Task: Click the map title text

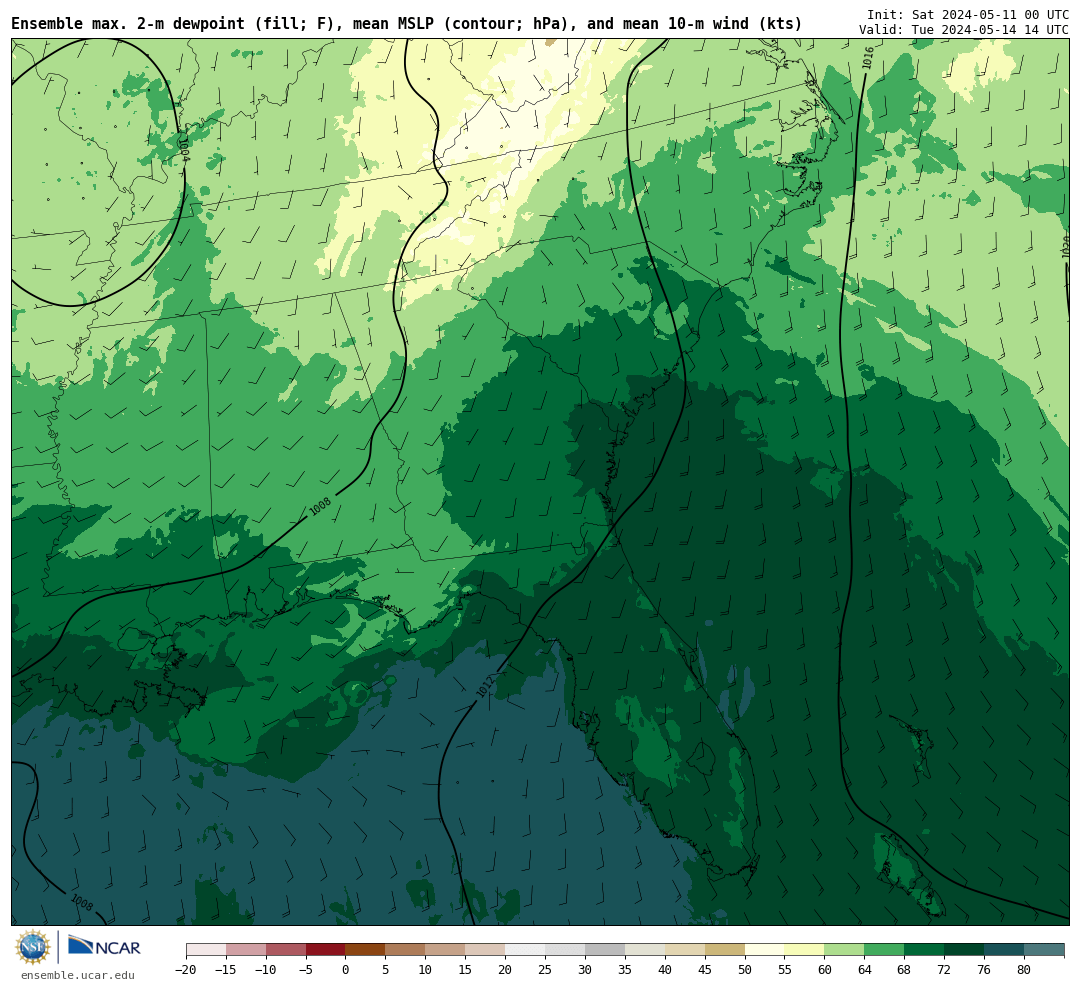Action: pyautogui.click(x=406, y=23)
